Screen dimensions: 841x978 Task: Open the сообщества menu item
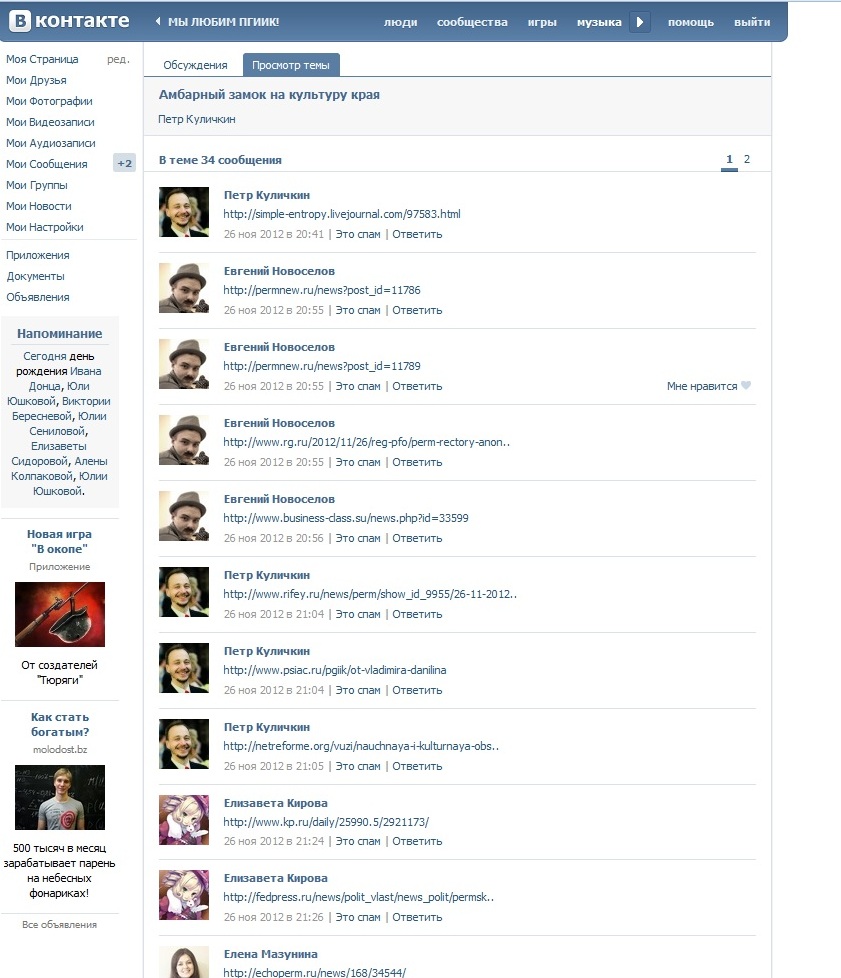pos(472,22)
